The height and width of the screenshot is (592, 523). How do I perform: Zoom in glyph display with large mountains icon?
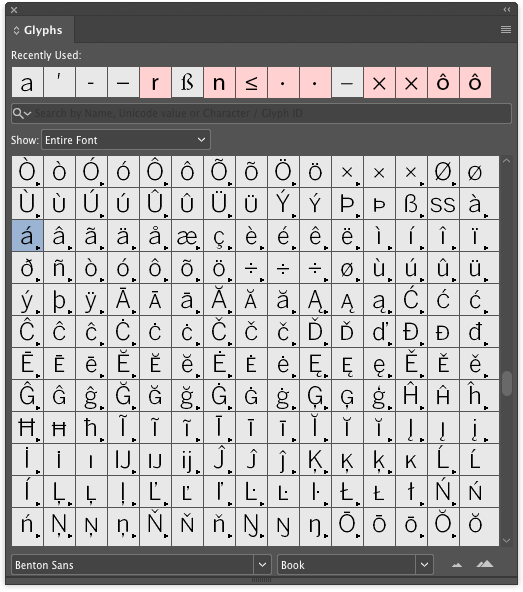pos(485,564)
